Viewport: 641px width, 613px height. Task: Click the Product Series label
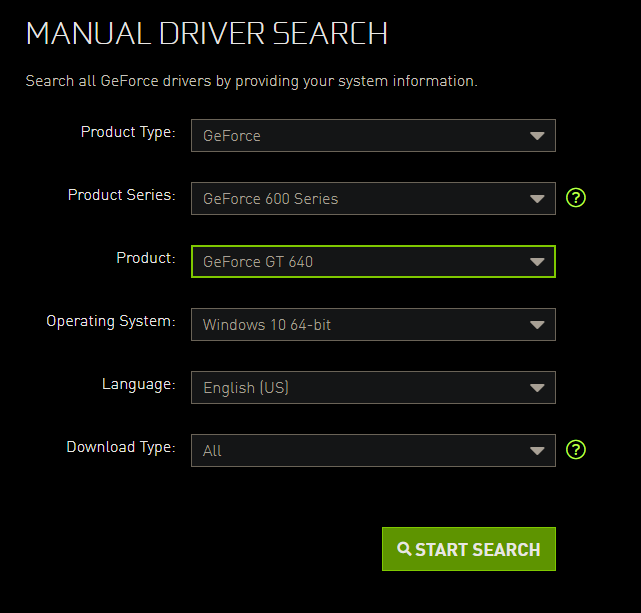click(x=121, y=195)
